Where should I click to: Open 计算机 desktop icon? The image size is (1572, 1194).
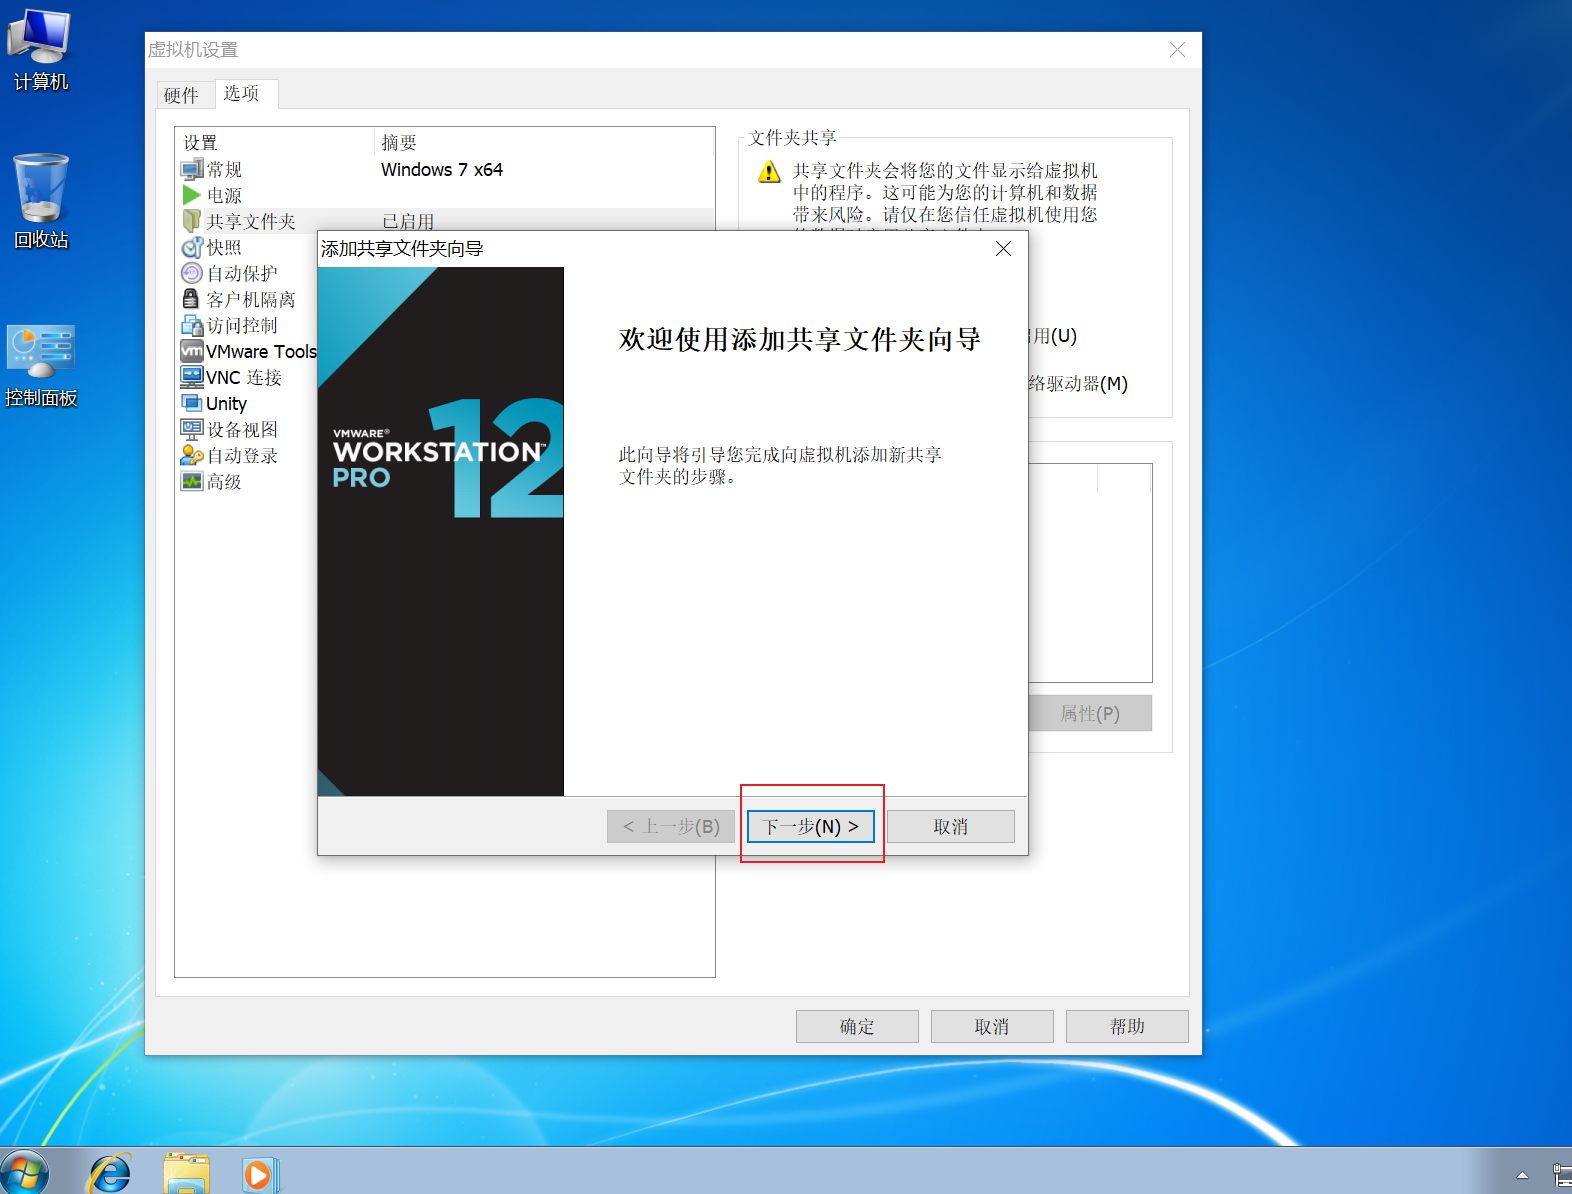(40, 51)
